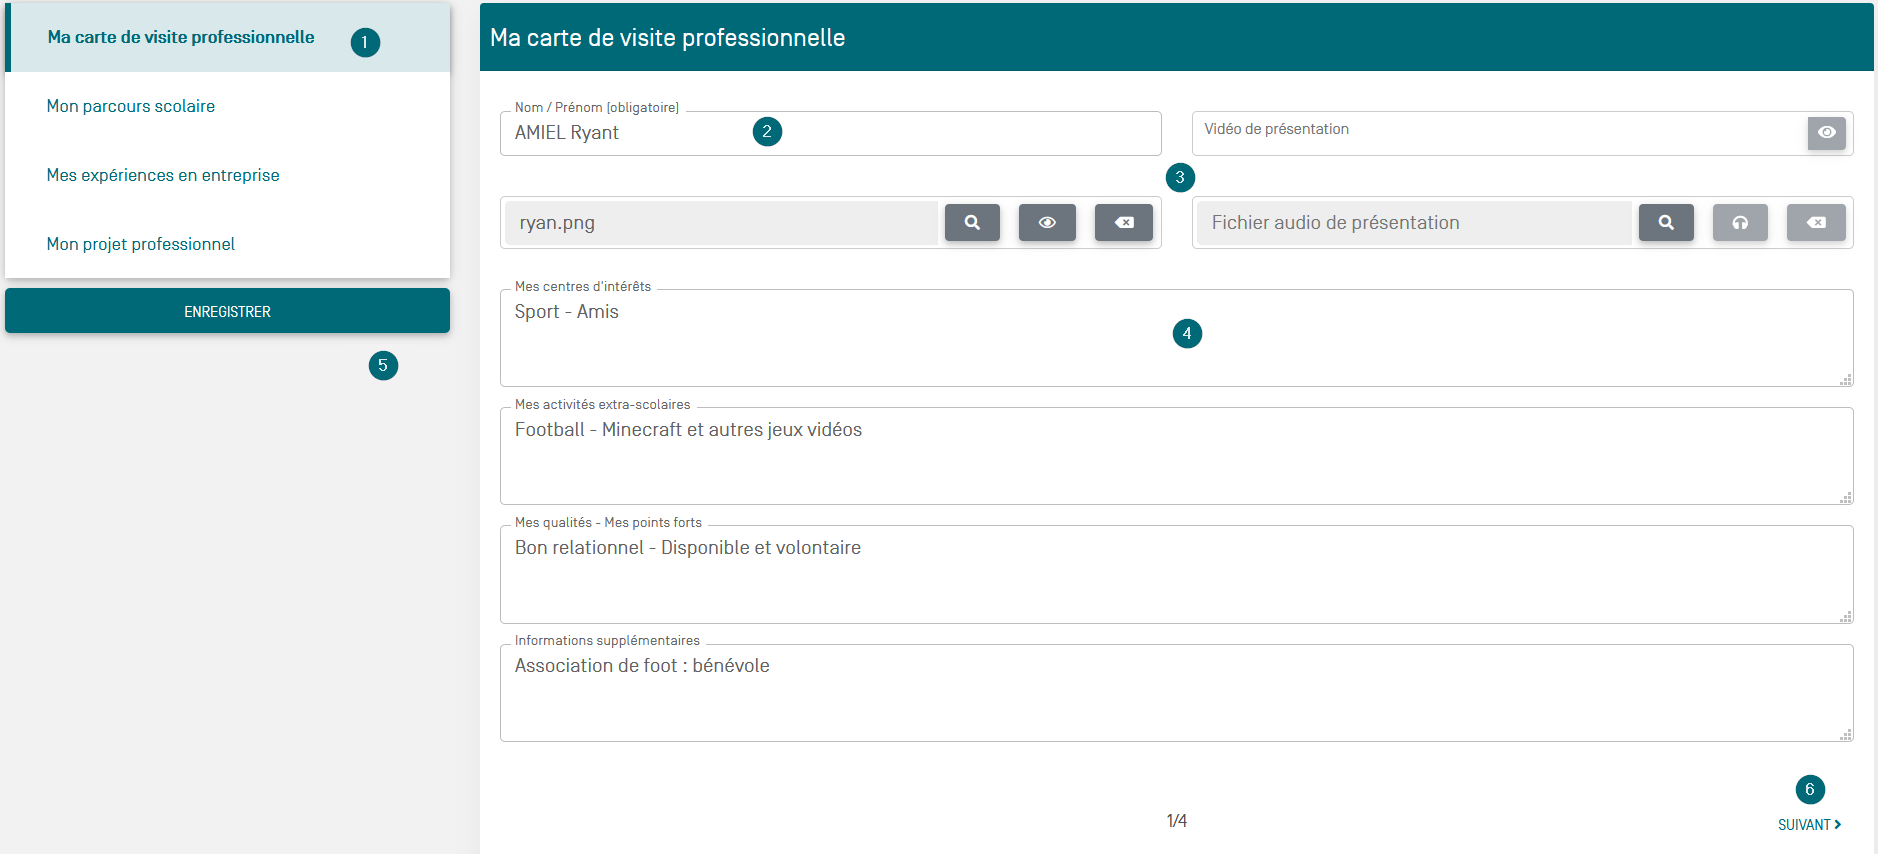Select Mon projet professionnel in sidebar
Viewport: 1878px width, 854px height.
click(141, 244)
